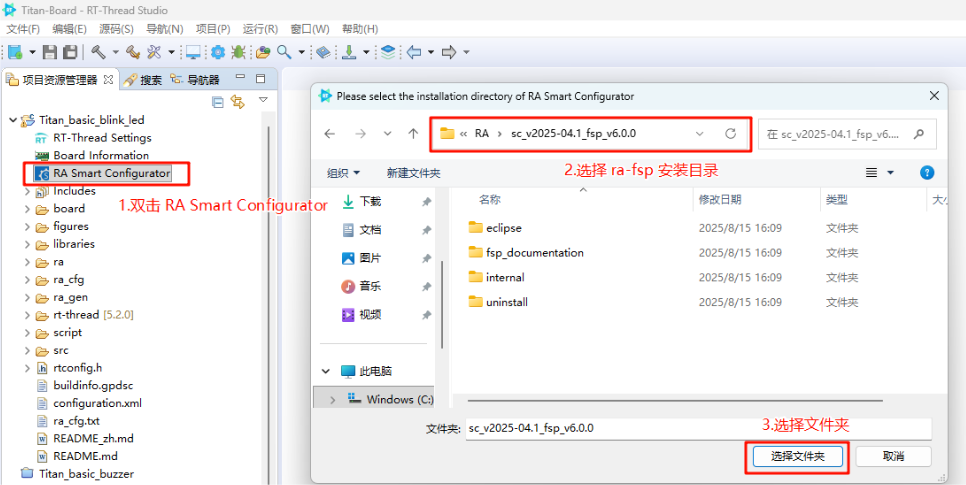Click the 选择文件夹 button
The width and height of the screenshot is (966, 485).
[797, 456]
